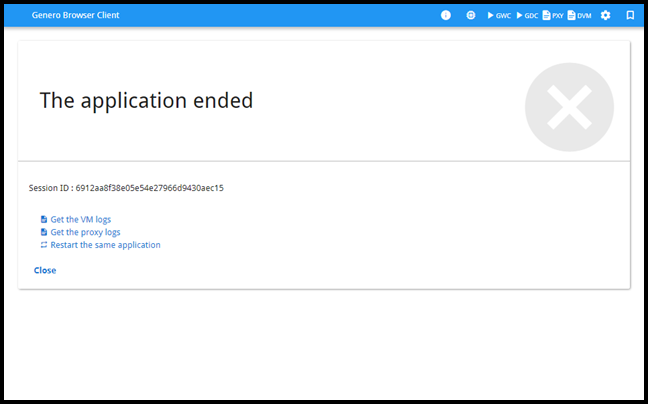Image resolution: width=648 pixels, height=404 pixels.
Task: Click the large X ended-status icon
Action: click(569, 108)
